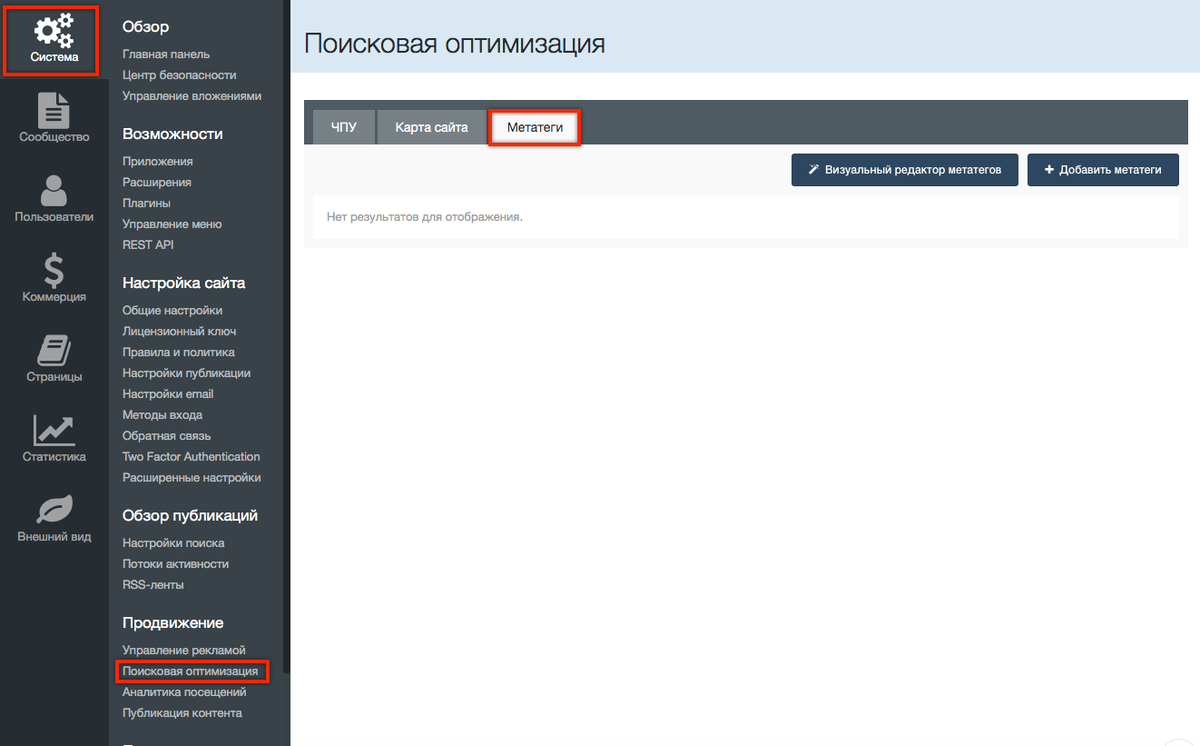Click the Обзор публикаций section heading
This screenshot has width=1200, height=746.
pos(190,516)
